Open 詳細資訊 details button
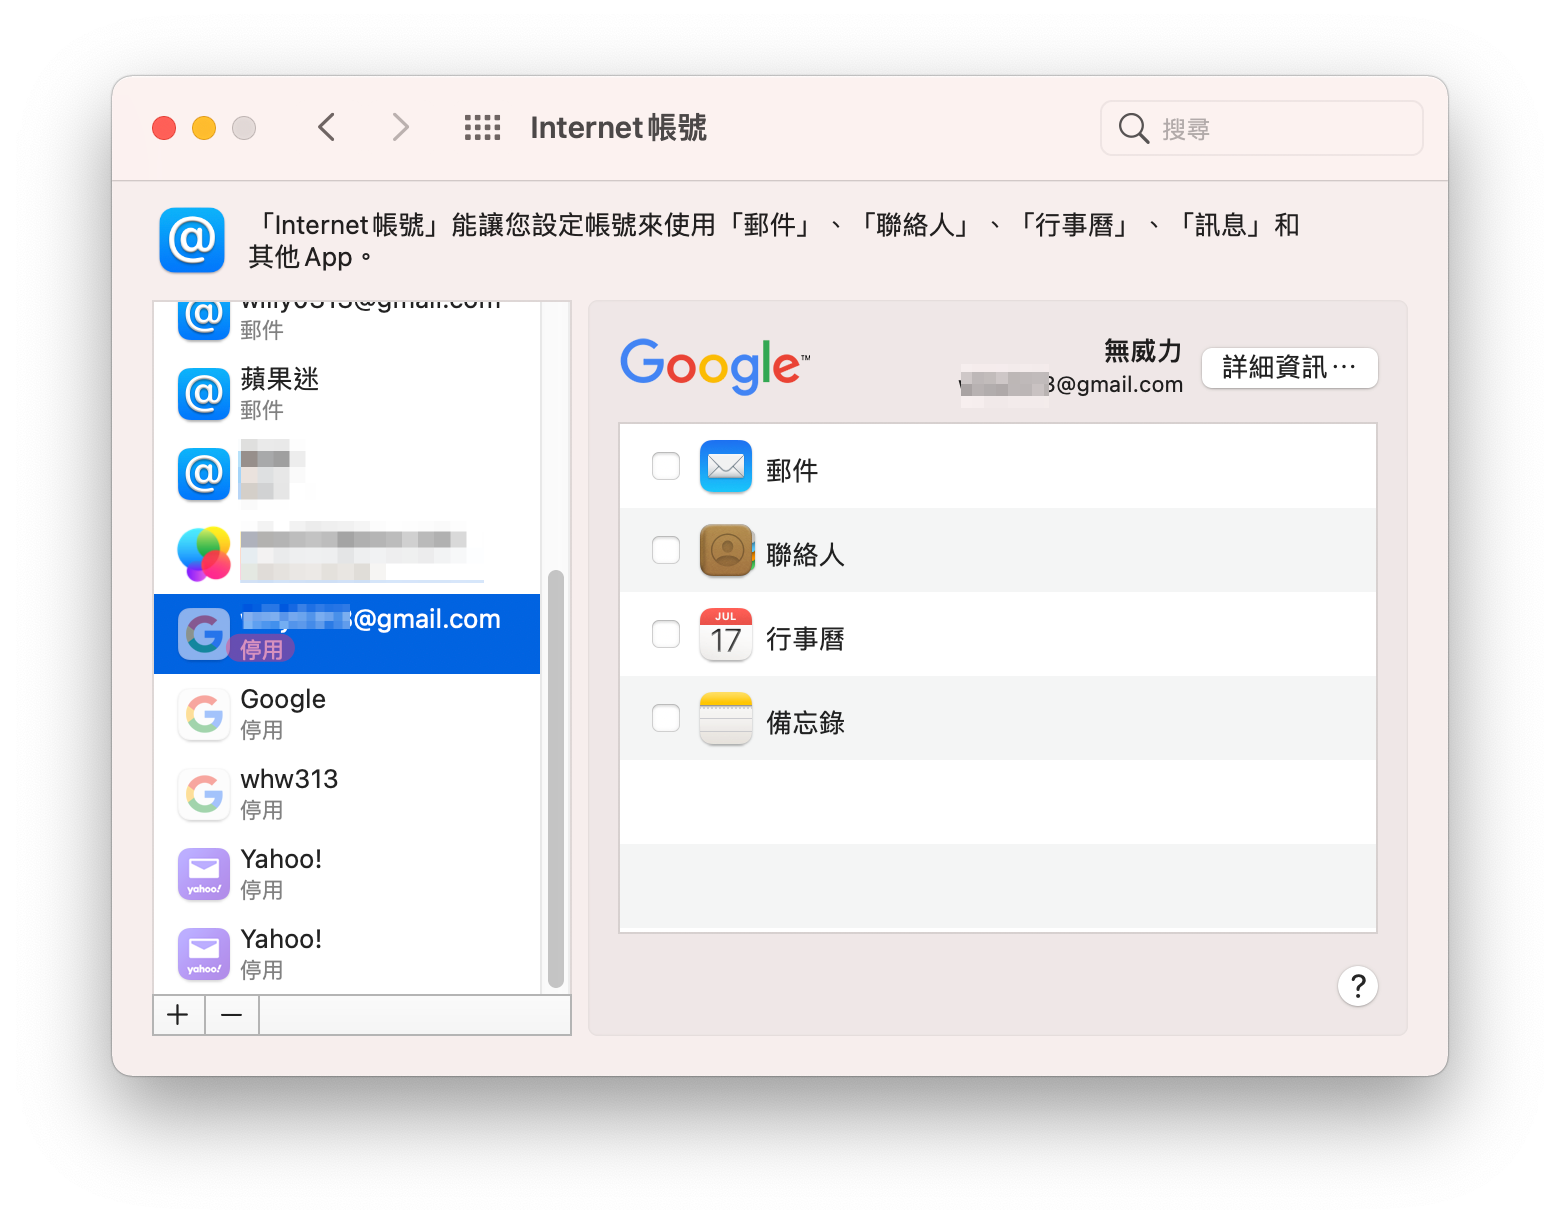Viewport: 1560px width, 1224px height. [1289, 368]
